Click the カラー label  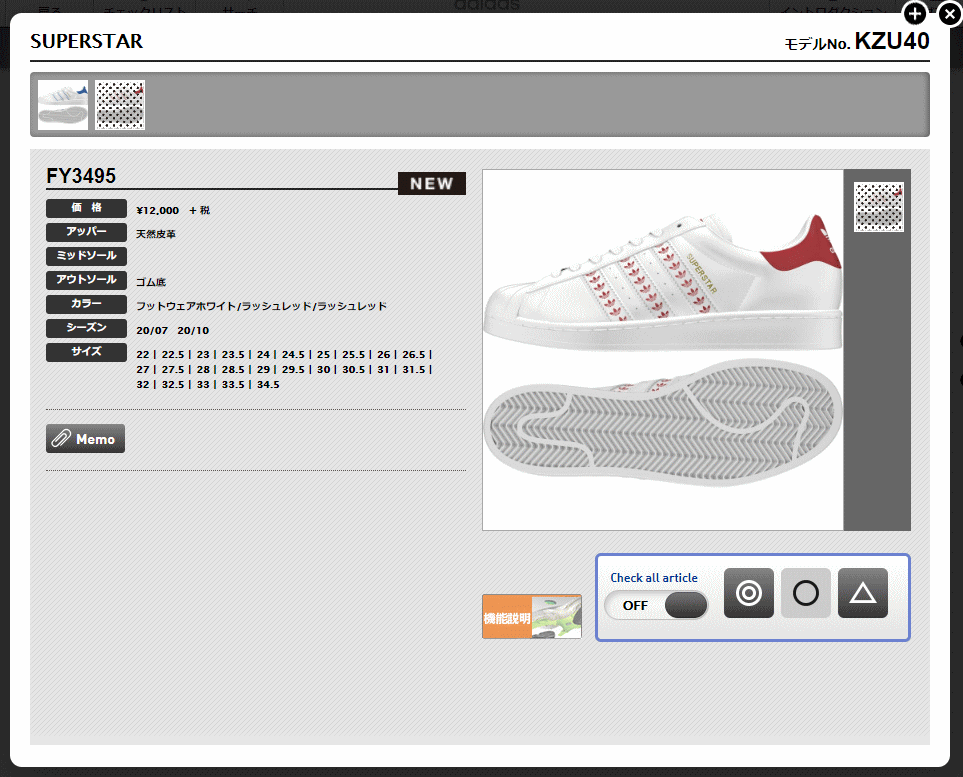pyautogui.click(x=87, y=303)
